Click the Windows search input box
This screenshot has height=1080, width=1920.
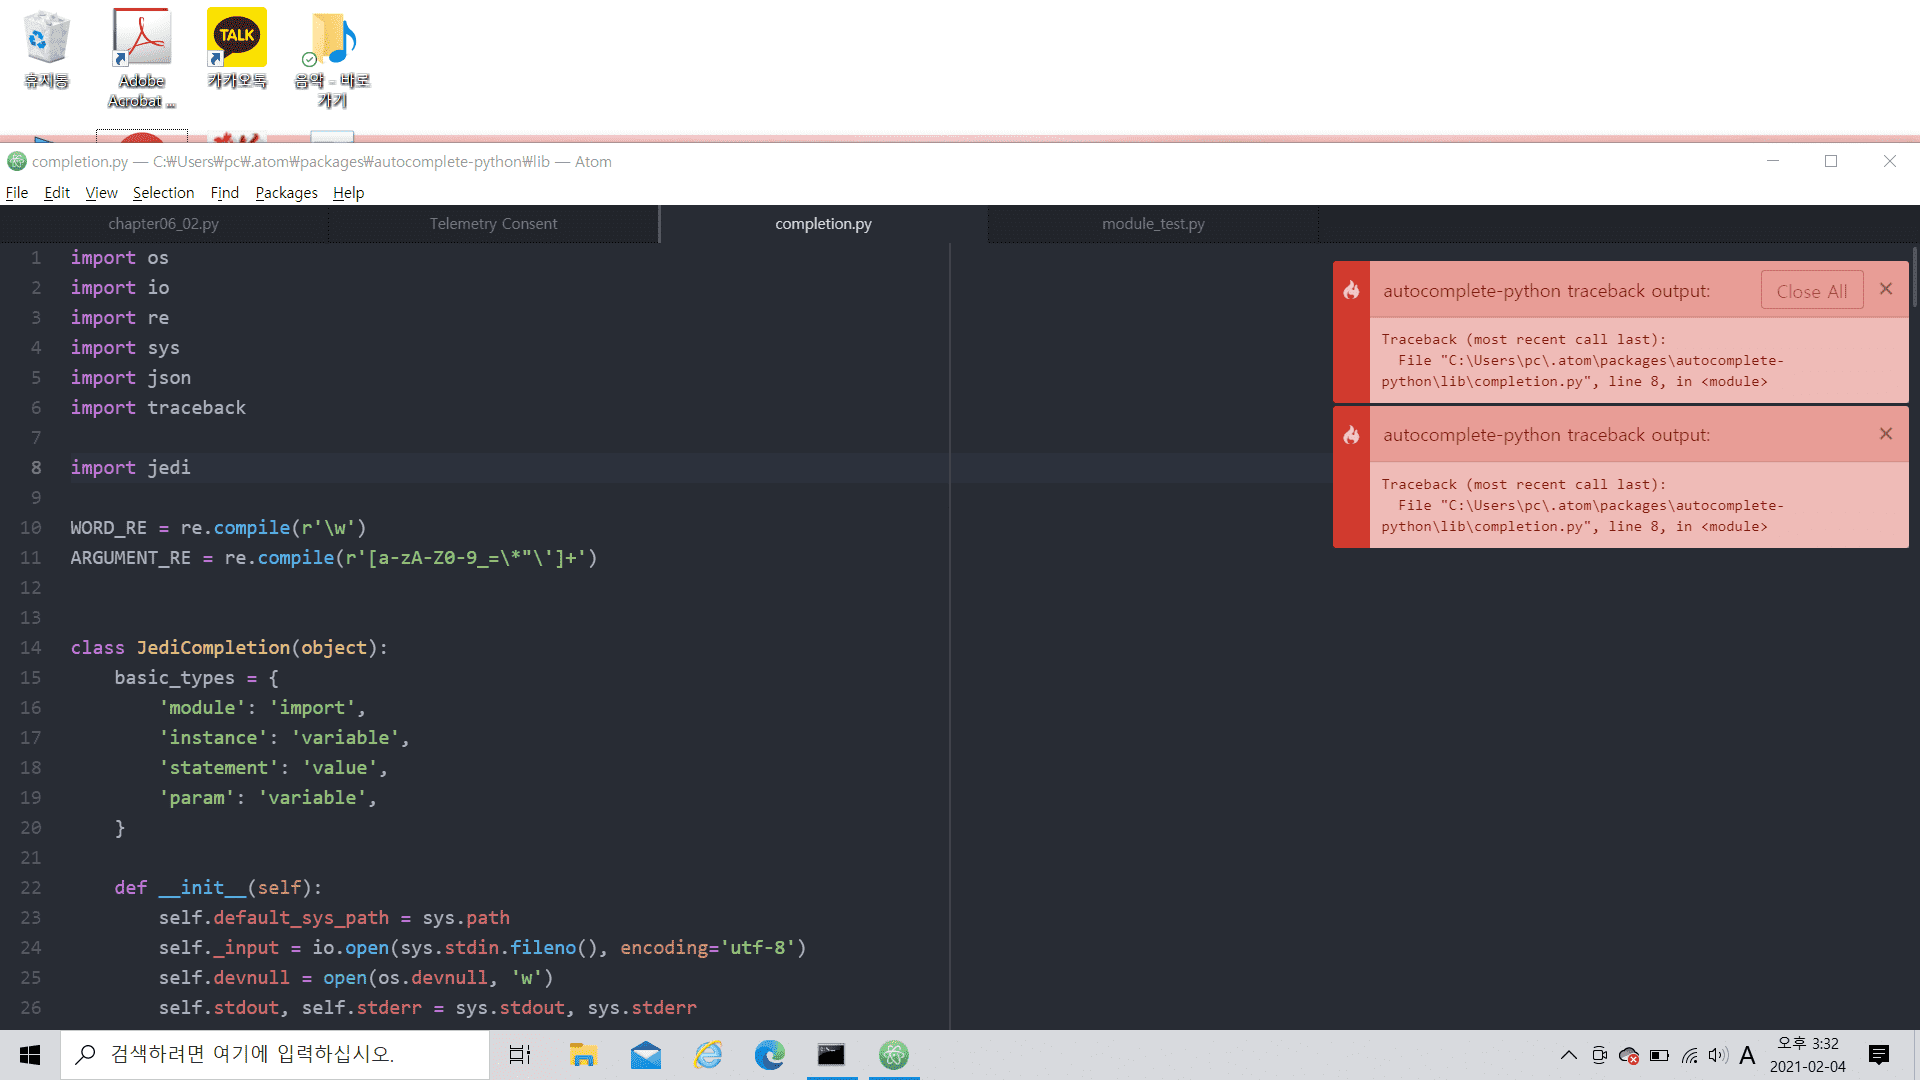click(x=275, y=1055)
